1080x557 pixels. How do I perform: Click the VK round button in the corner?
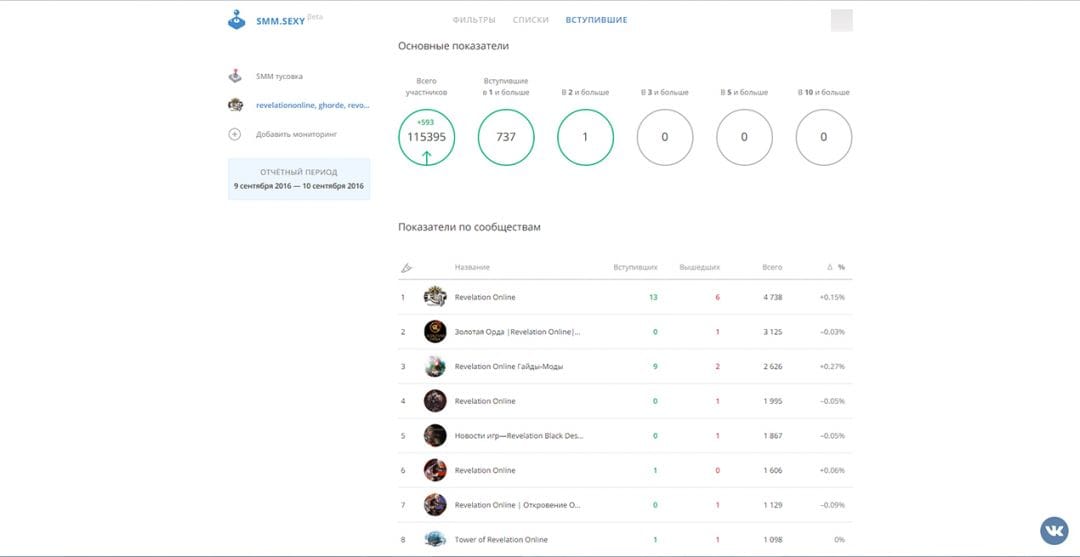coord(1054,531)
